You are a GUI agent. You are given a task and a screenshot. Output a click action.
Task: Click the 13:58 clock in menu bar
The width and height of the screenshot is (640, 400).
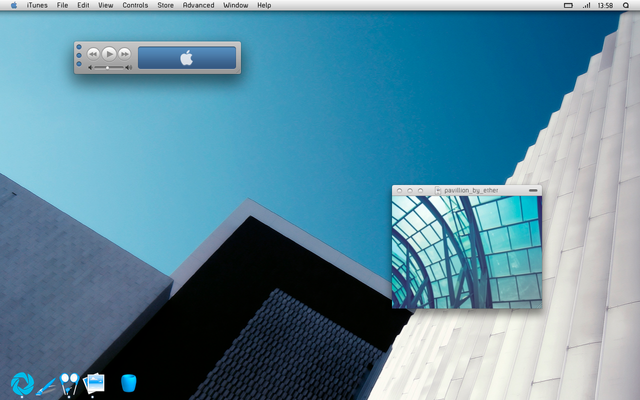point(605,5)
